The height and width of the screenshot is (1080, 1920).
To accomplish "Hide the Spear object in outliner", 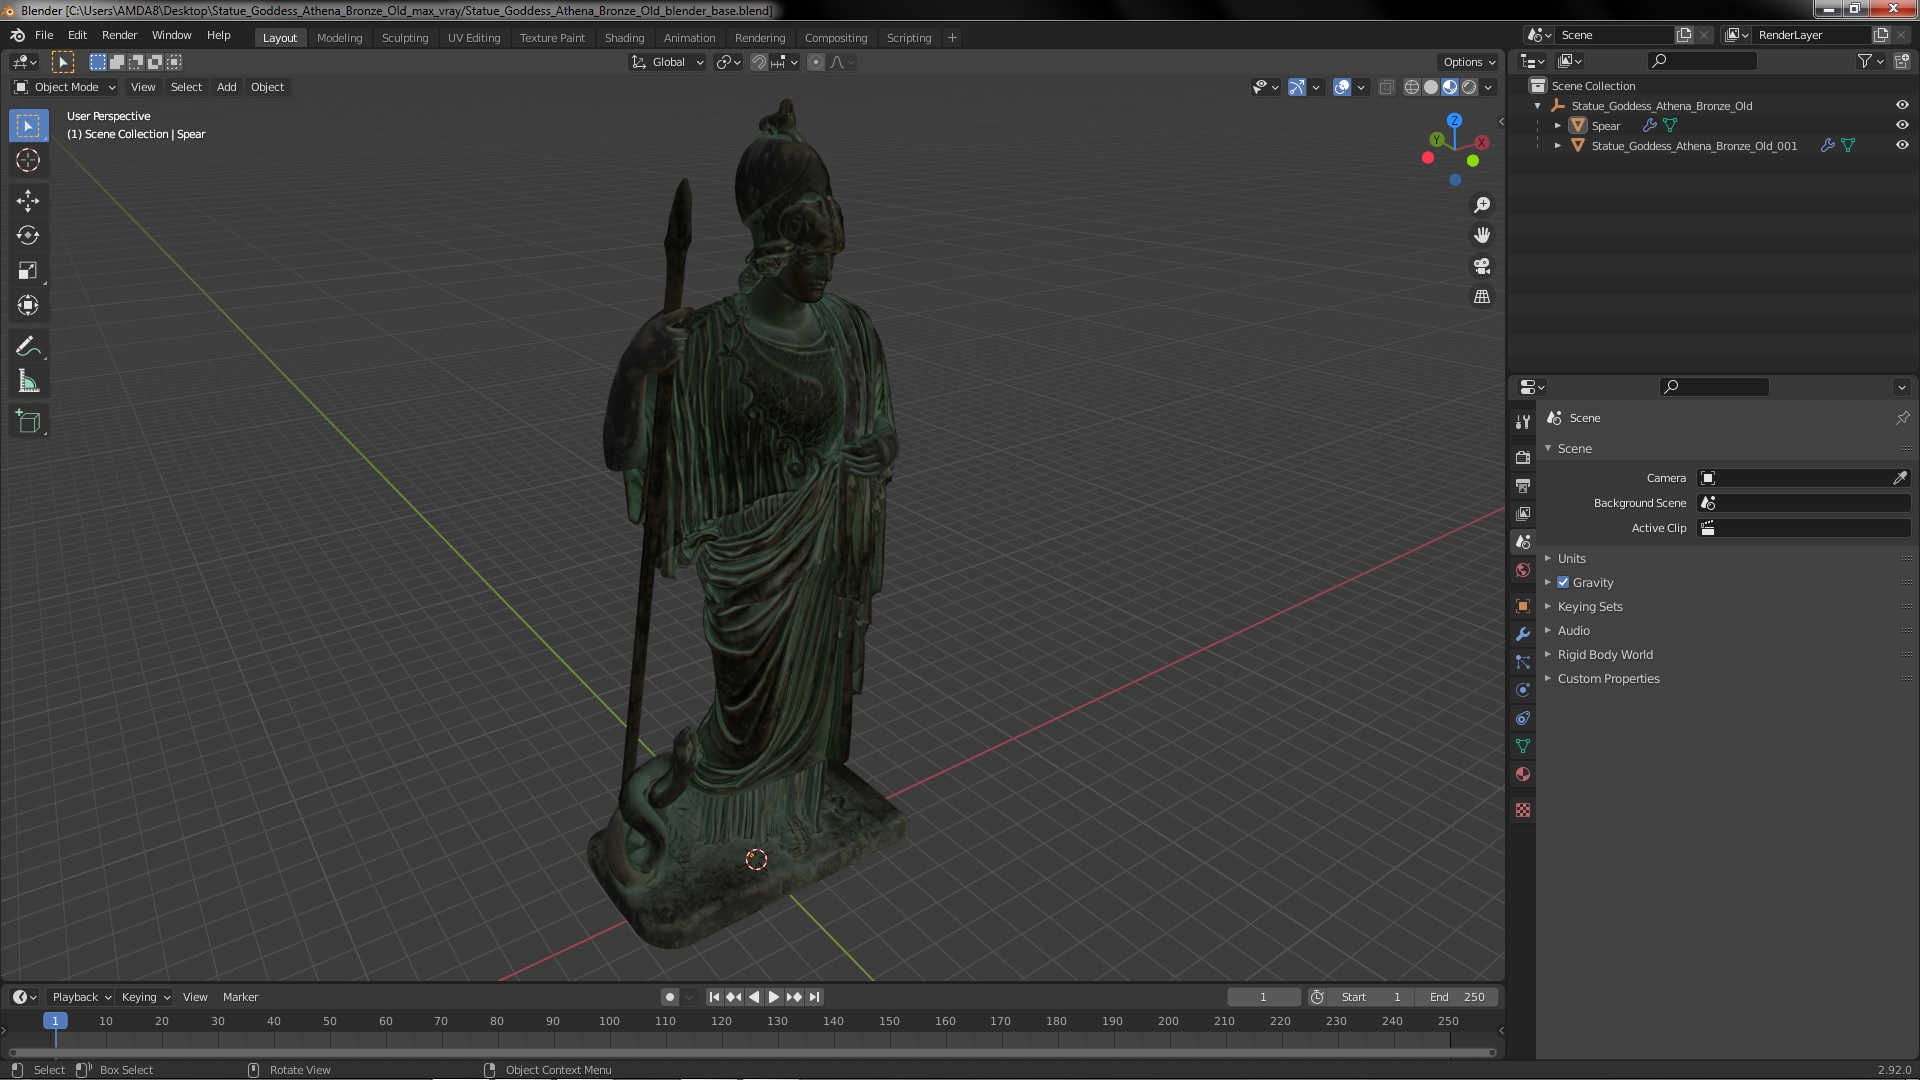I will (1902, 125).
